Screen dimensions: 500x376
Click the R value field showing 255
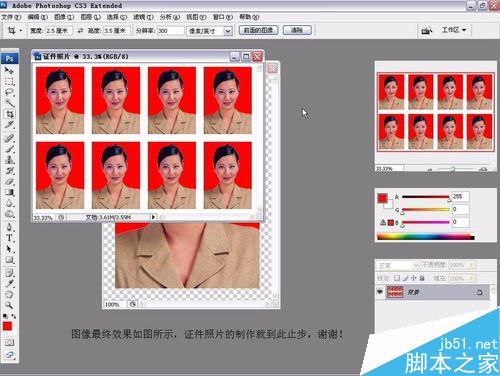coord(460,197)
